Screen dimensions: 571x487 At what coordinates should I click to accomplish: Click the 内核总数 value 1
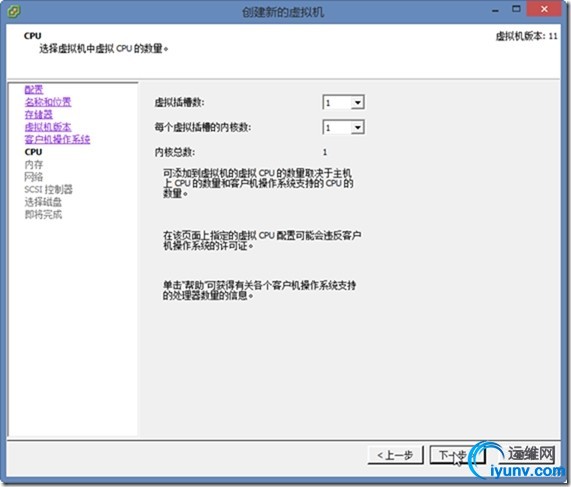(325, 152)
